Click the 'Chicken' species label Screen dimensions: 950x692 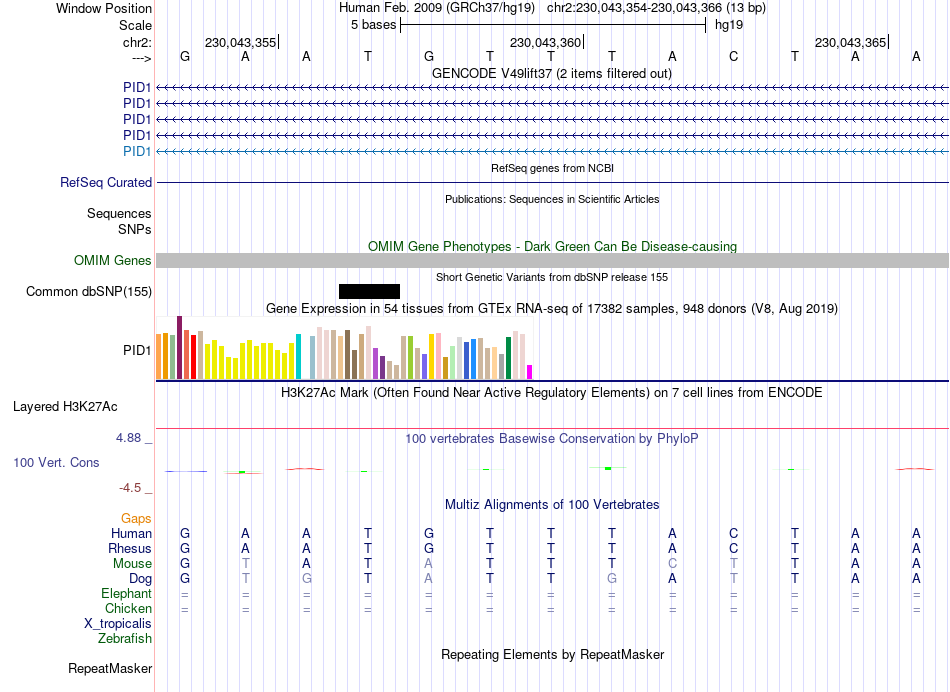click(x=128, y=608)
